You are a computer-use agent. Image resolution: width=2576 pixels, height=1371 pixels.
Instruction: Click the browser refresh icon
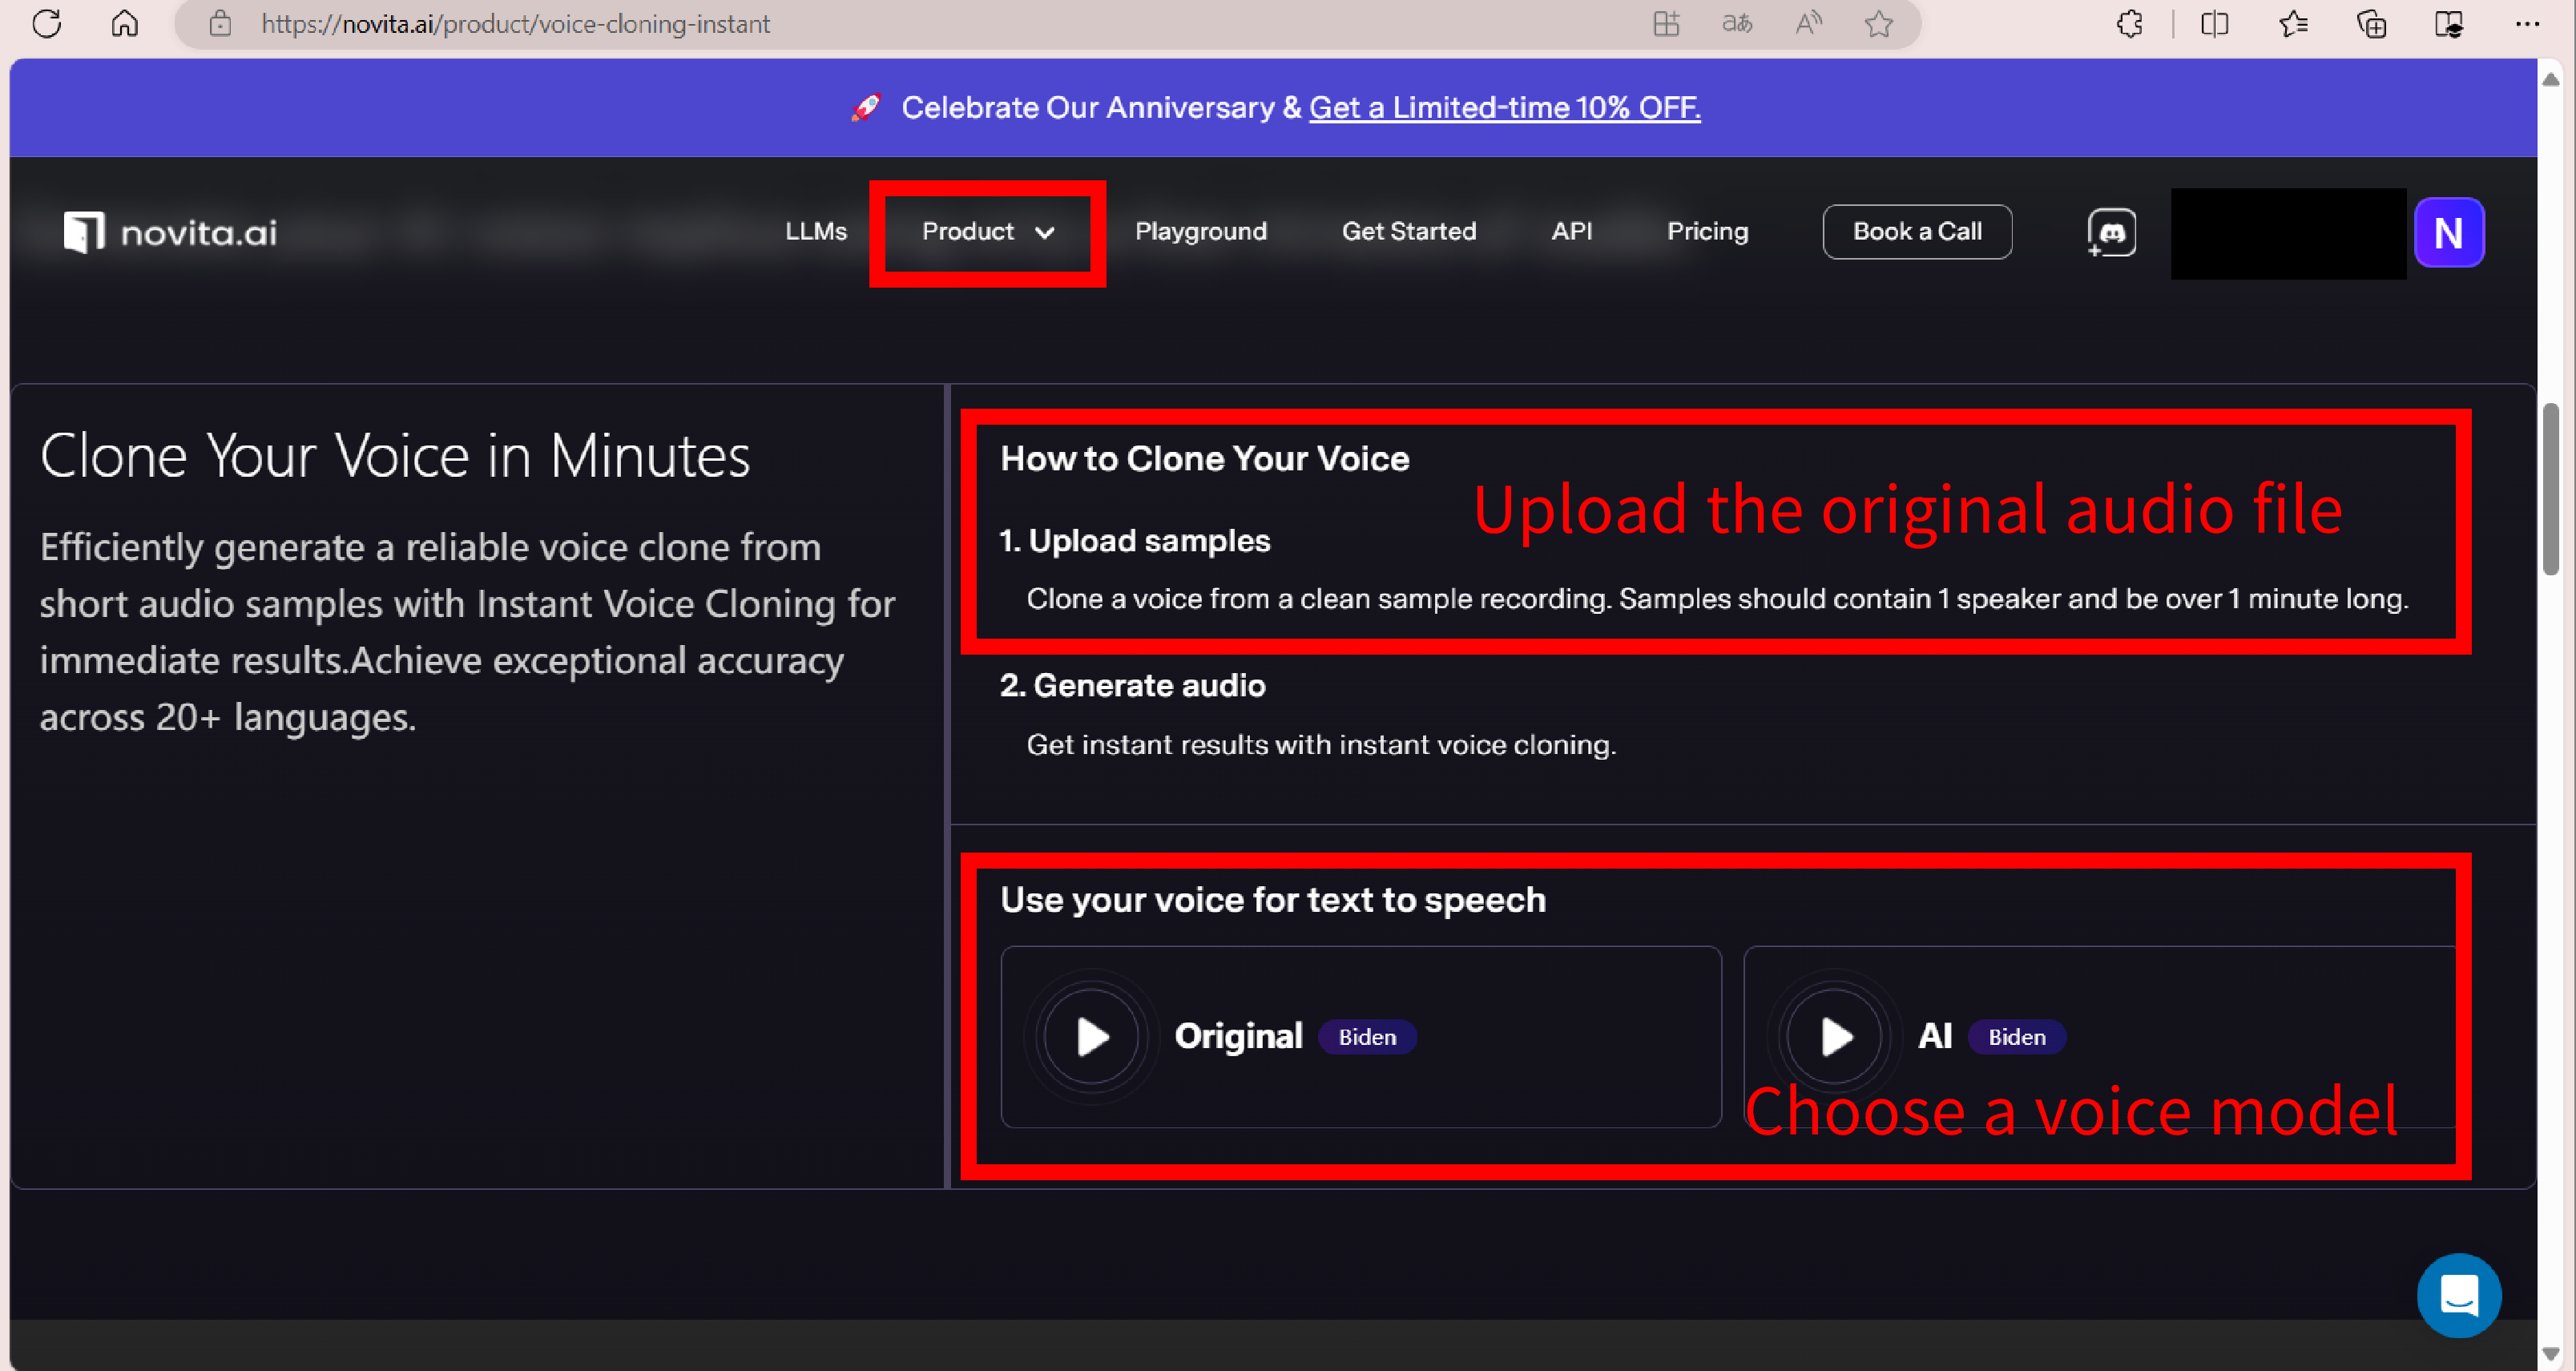(47, 23)
